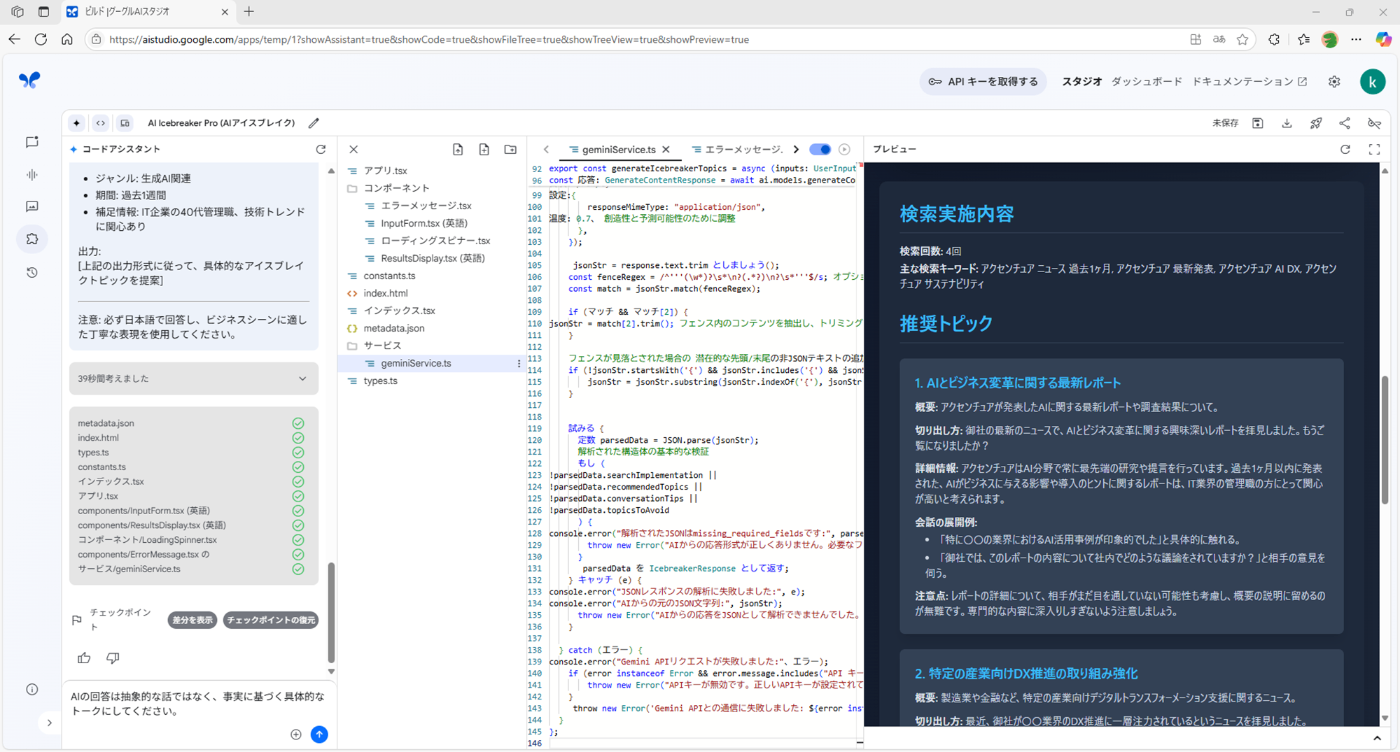Open the stream audio waveform sidebar icon

[32, 175]
